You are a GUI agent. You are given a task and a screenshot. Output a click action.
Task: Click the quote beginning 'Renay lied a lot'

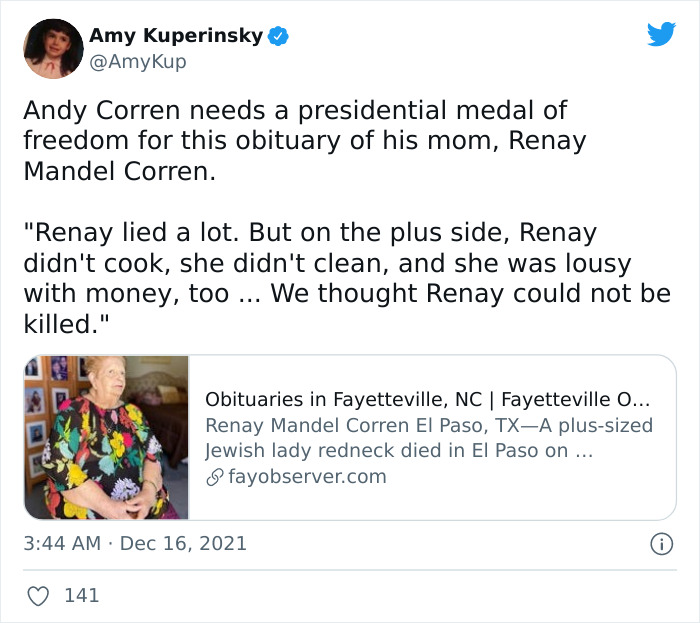point(128,233)
